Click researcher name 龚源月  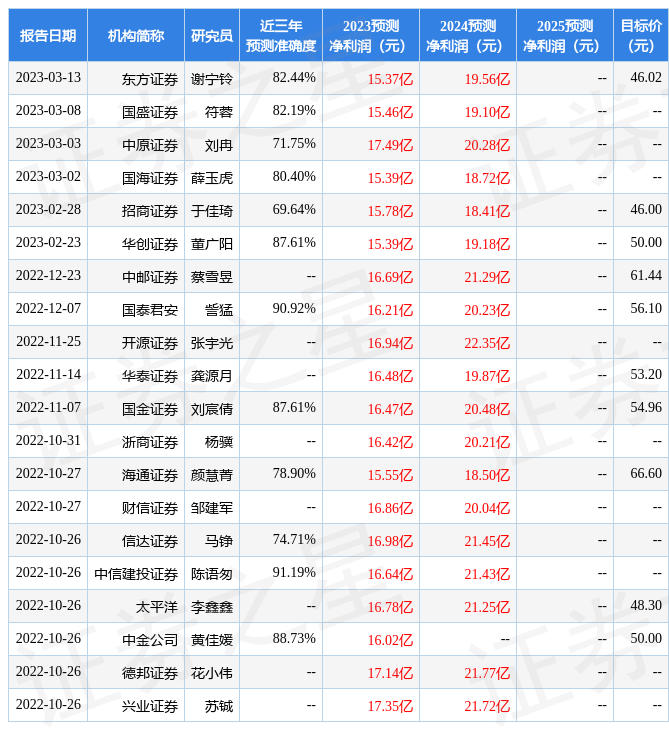[212, 376]
